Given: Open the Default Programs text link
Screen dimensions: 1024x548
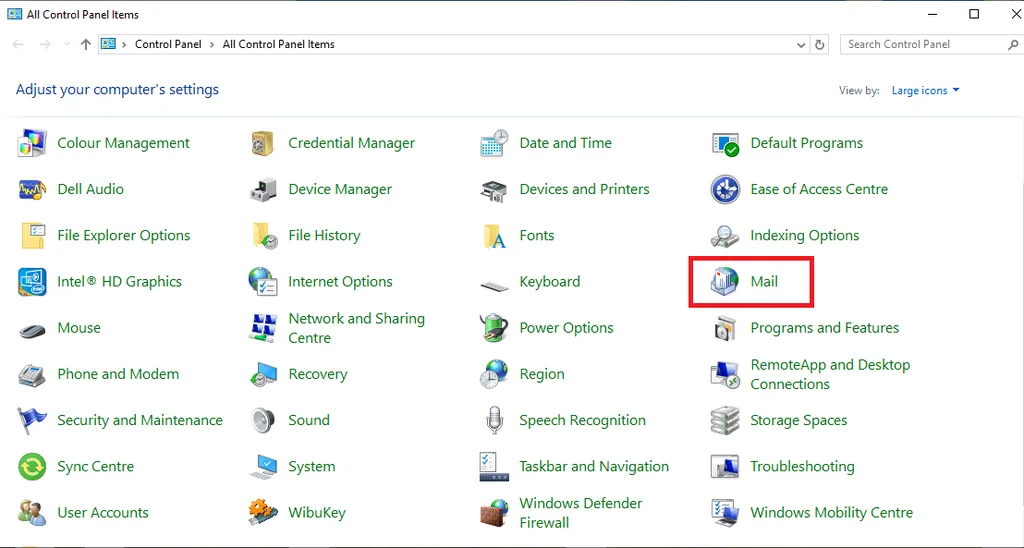Looking at the screenshot, I should click(x=807, y=143).
